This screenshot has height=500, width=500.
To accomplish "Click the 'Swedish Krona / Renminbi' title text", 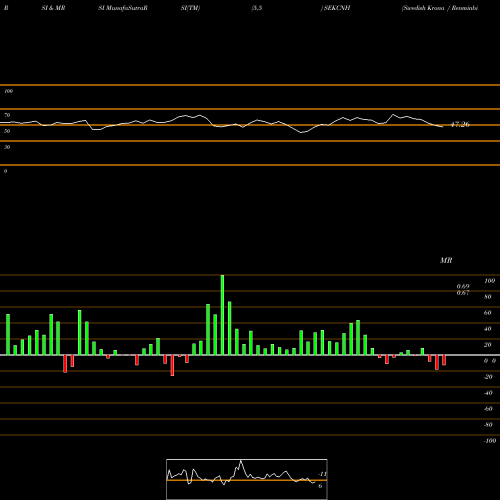I will pyautogui.click(x=440, y=8).
